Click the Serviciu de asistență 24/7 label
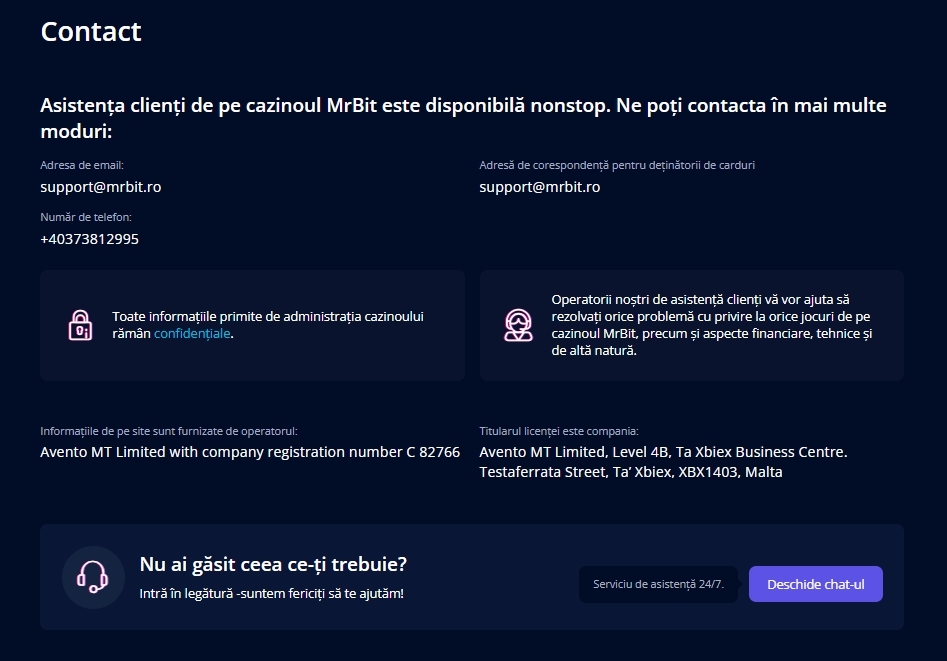The height and width of the screenshot is (661, 947). point(658,584)
